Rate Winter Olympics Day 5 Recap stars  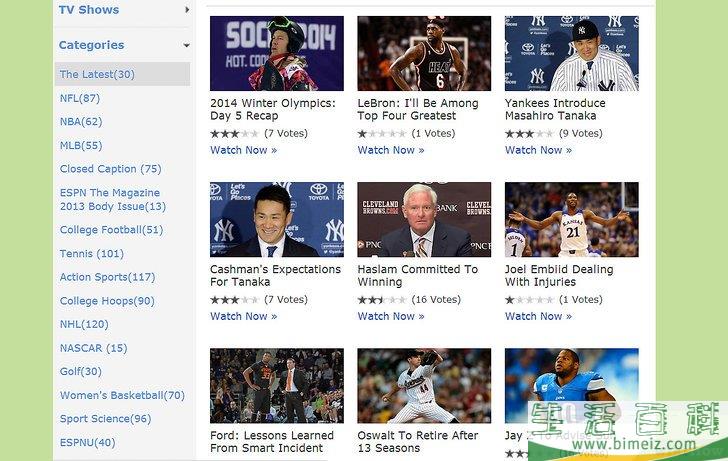[x=234, y=134]
